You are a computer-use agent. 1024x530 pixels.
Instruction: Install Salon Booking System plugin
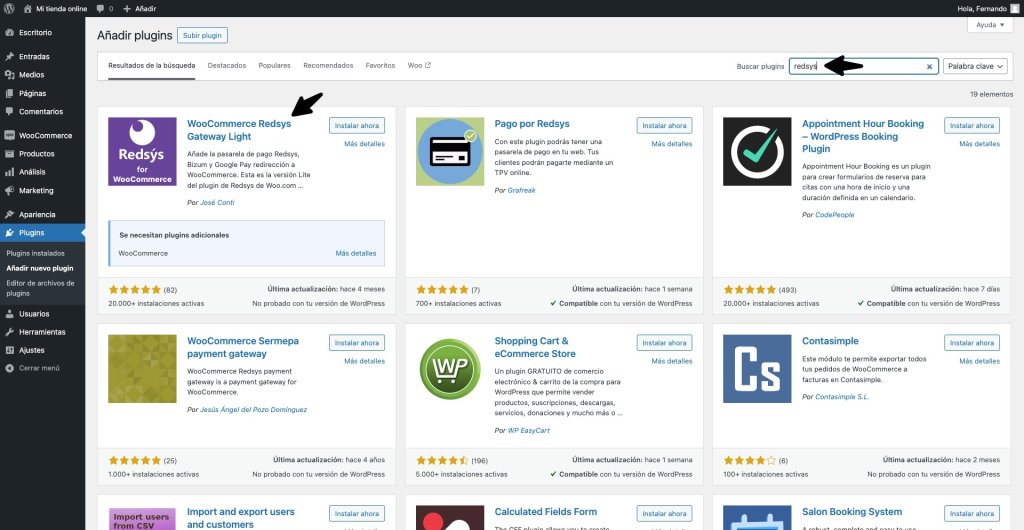pos(972,514)
